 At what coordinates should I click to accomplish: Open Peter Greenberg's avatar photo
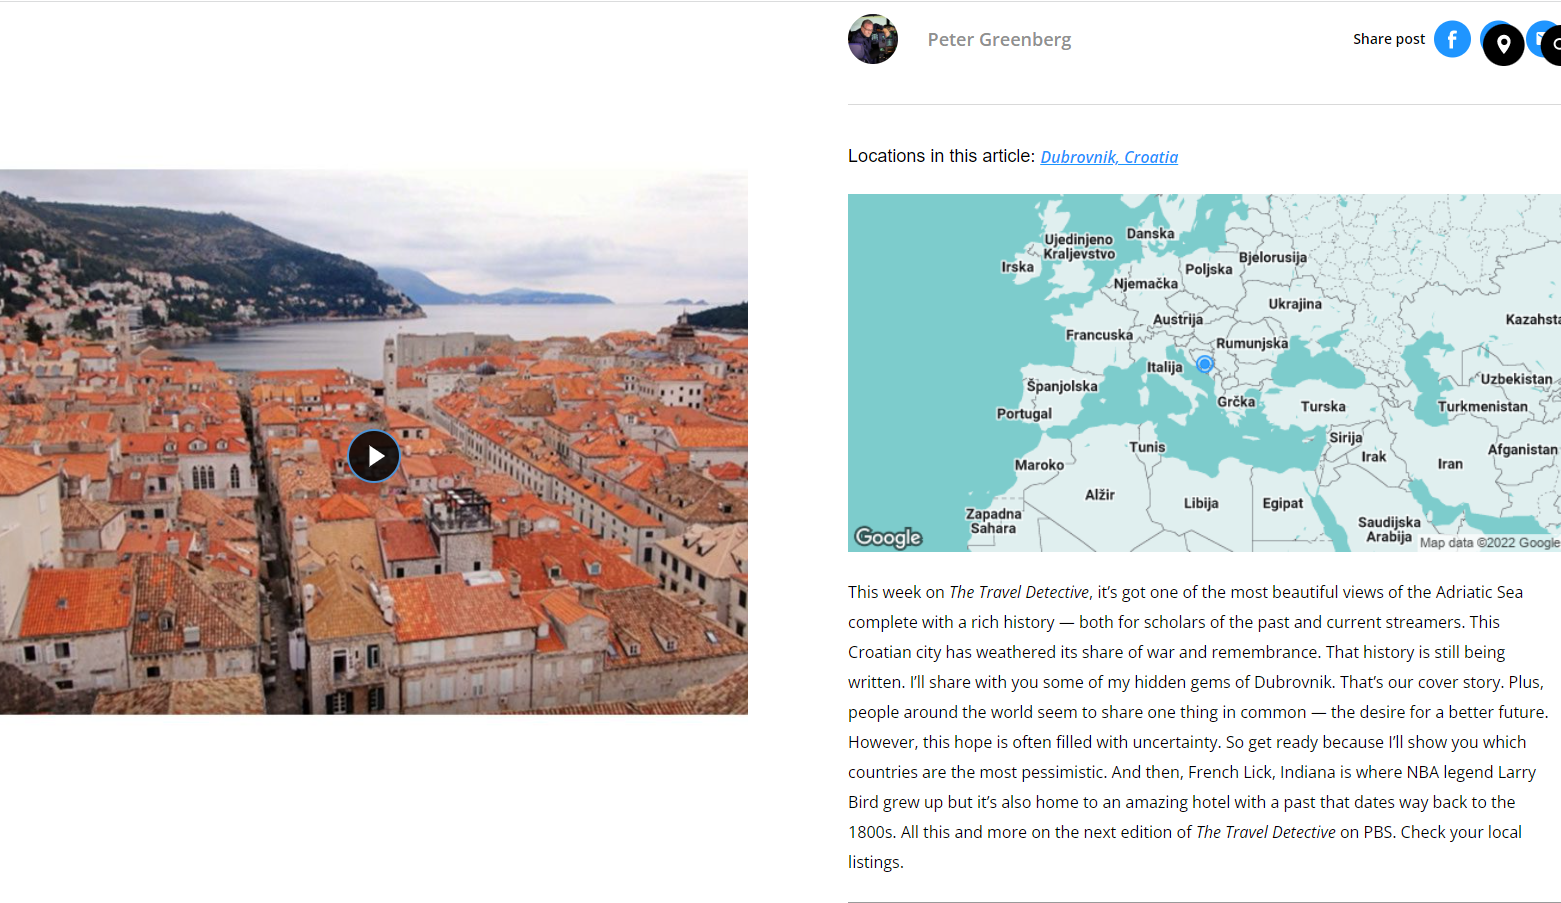coord(873,39)
